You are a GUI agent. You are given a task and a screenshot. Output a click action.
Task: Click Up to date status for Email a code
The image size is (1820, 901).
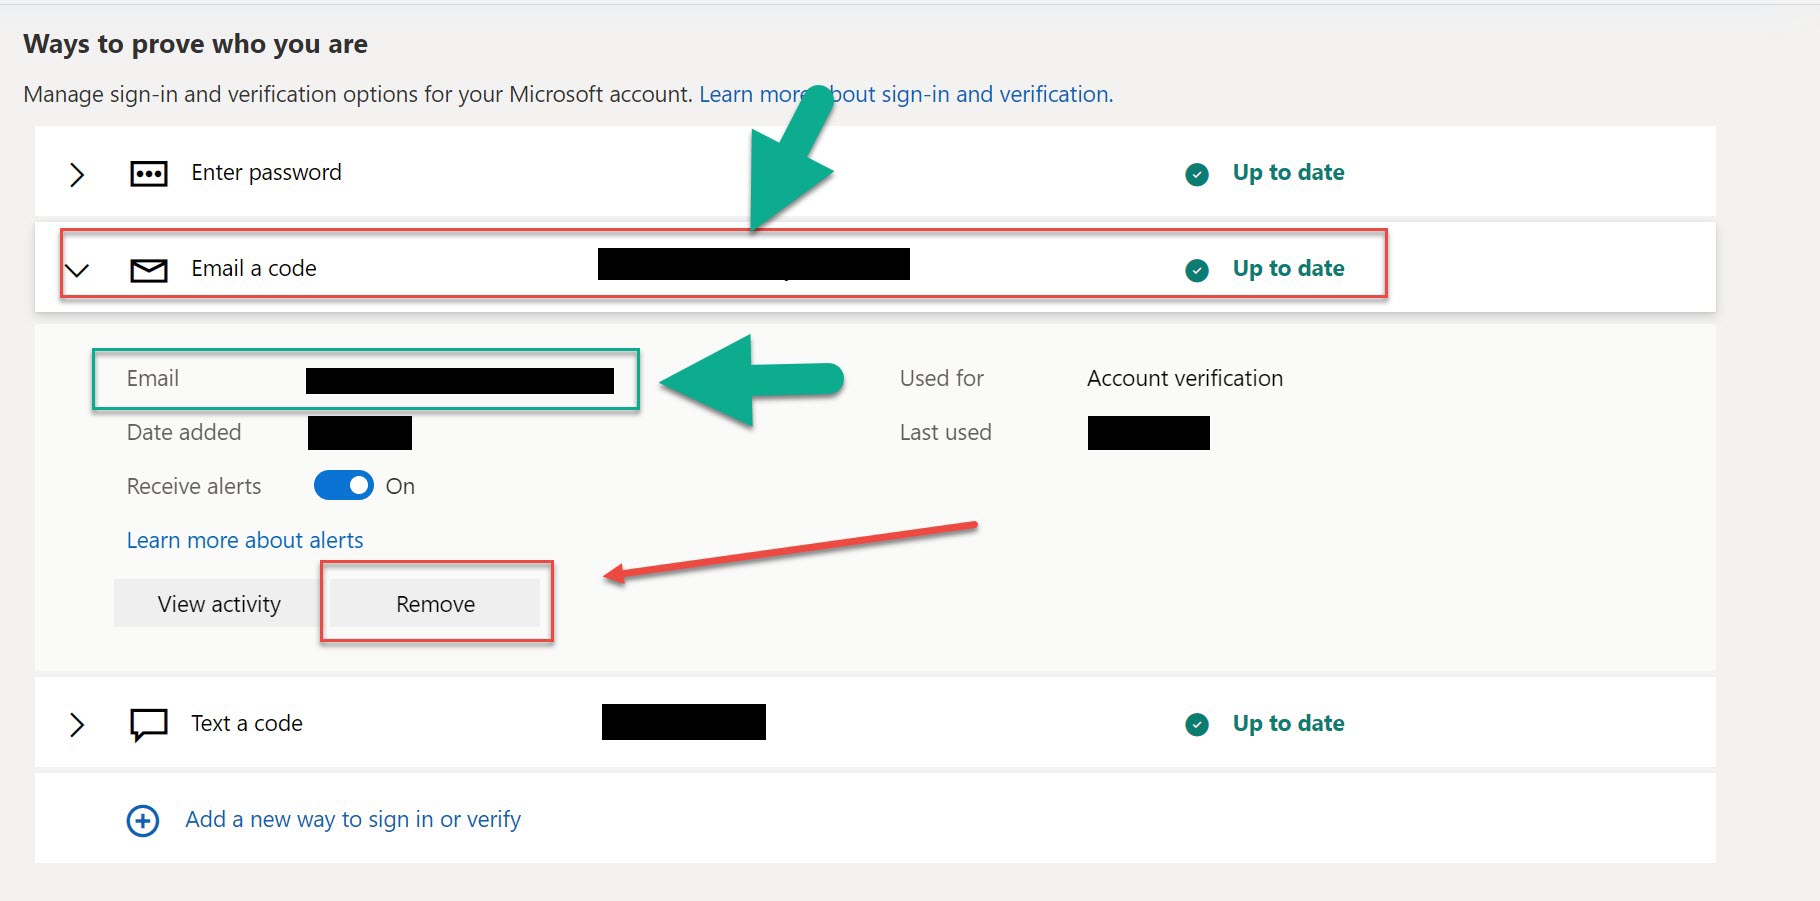1288,268
